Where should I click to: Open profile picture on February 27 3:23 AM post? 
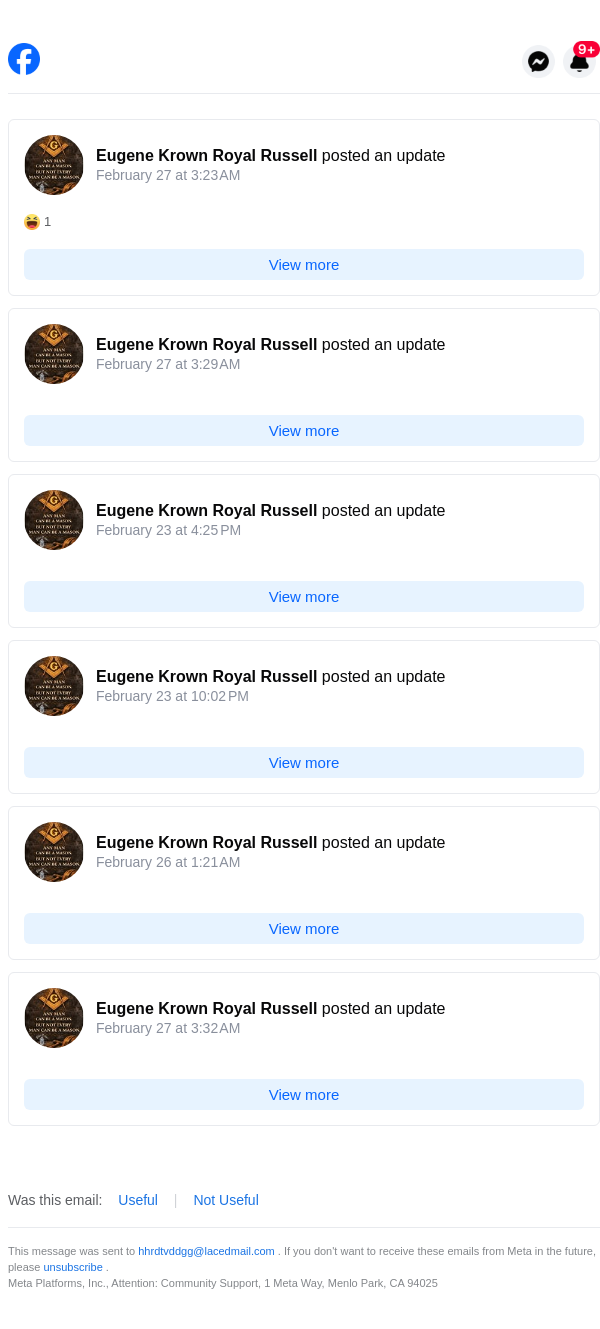point(54,165)
